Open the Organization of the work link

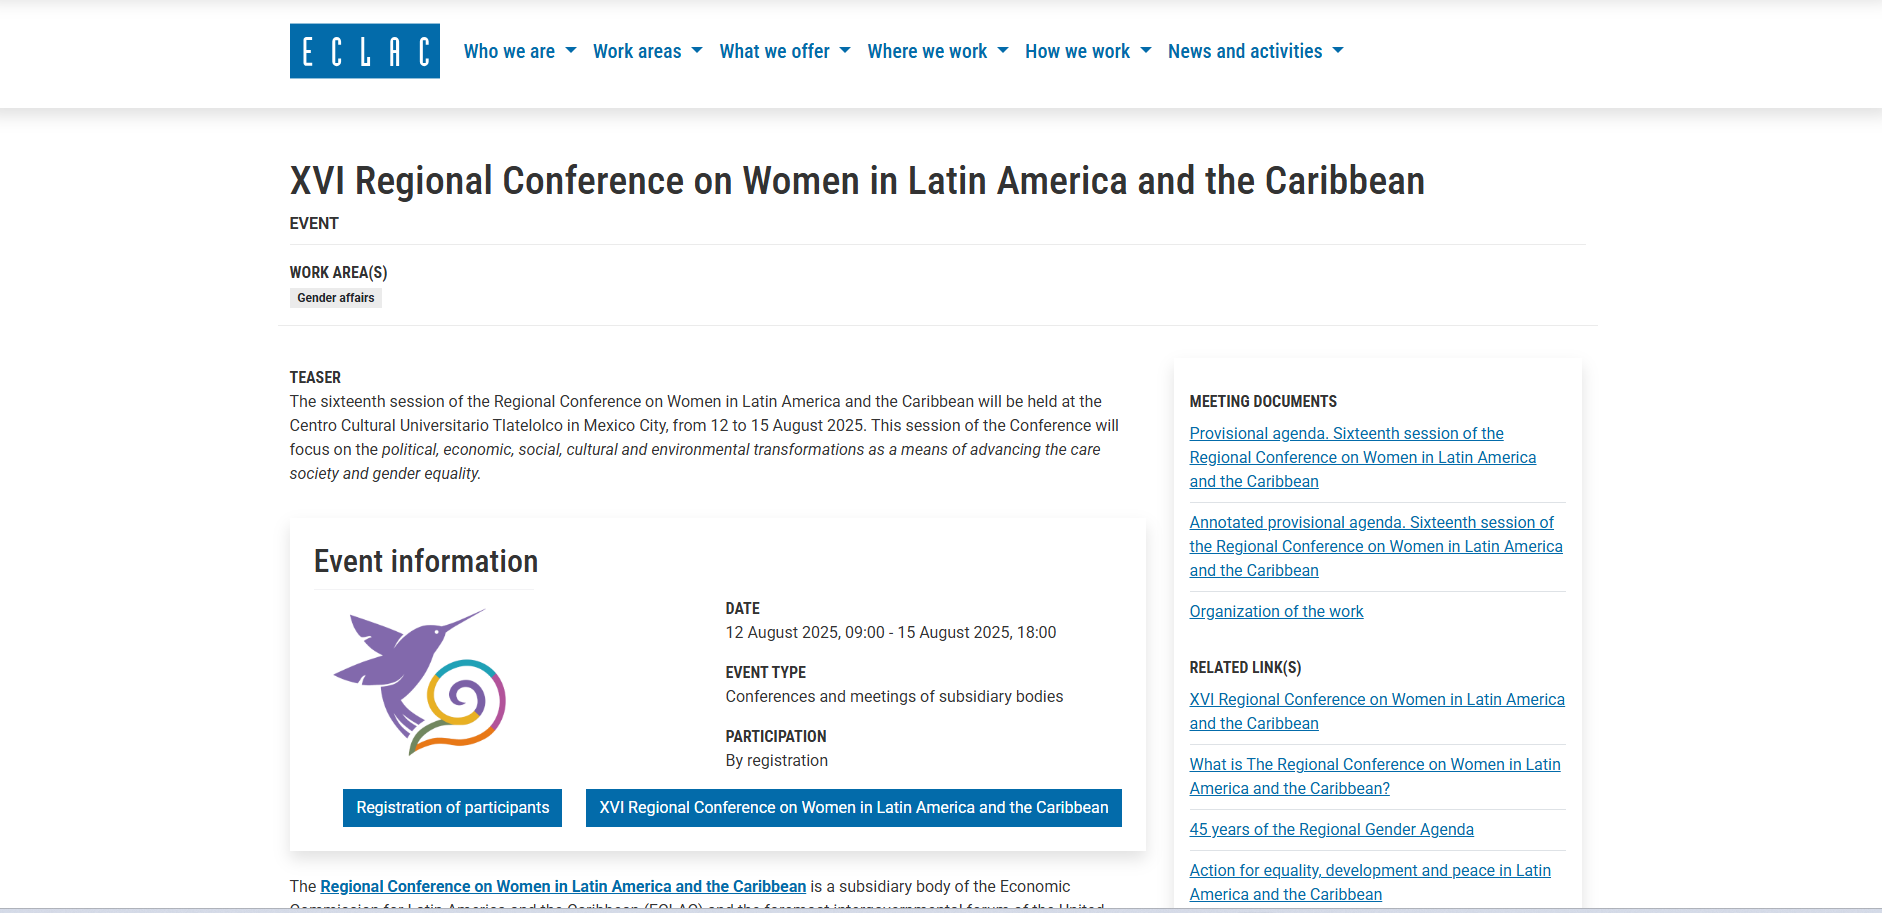[1276, 611]
